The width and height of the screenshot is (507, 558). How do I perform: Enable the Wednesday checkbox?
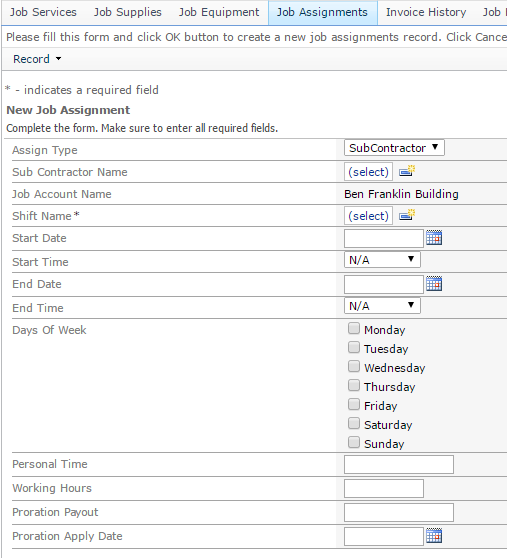tap(354, 366)
